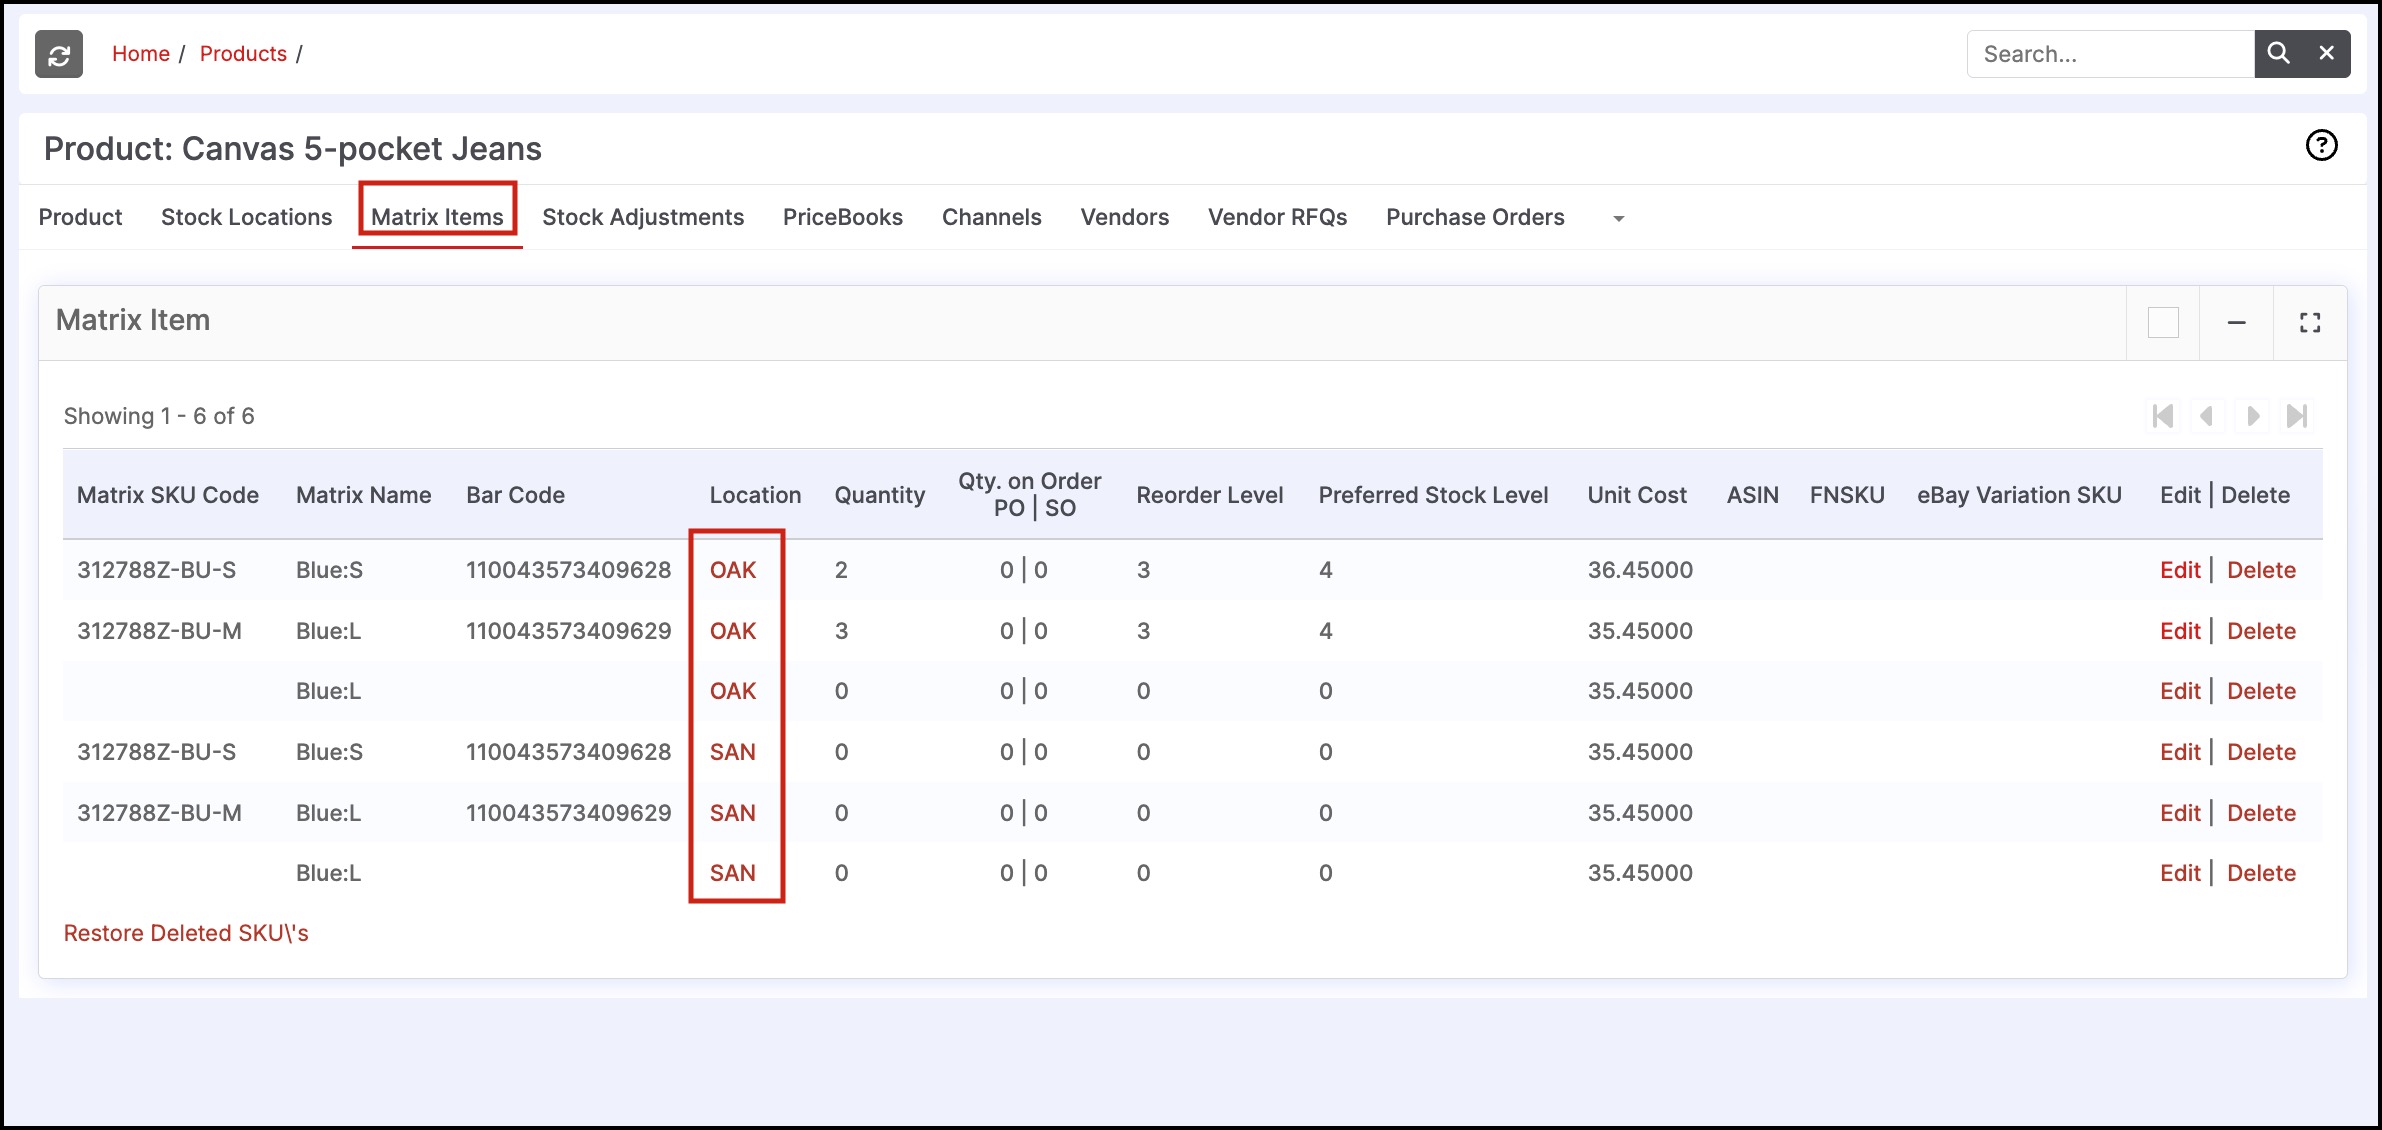2382x1130 pixels.
Task: Open the Vendor RFQs tab
Action: pyautogui.click(x=1277, y=217)
